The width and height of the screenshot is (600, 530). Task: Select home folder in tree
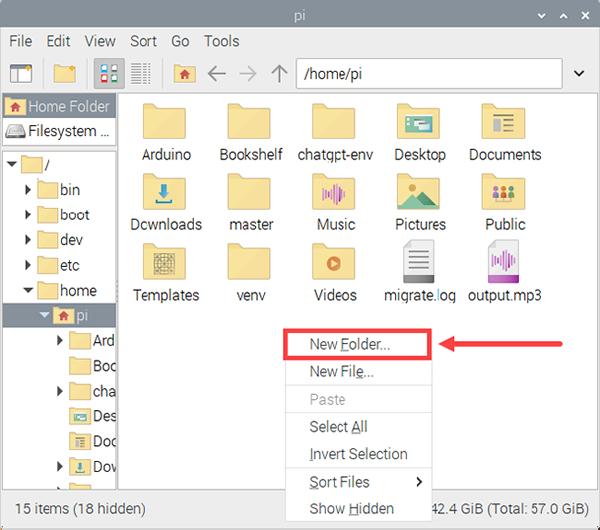pyautogui.click(x=67, y=290)
